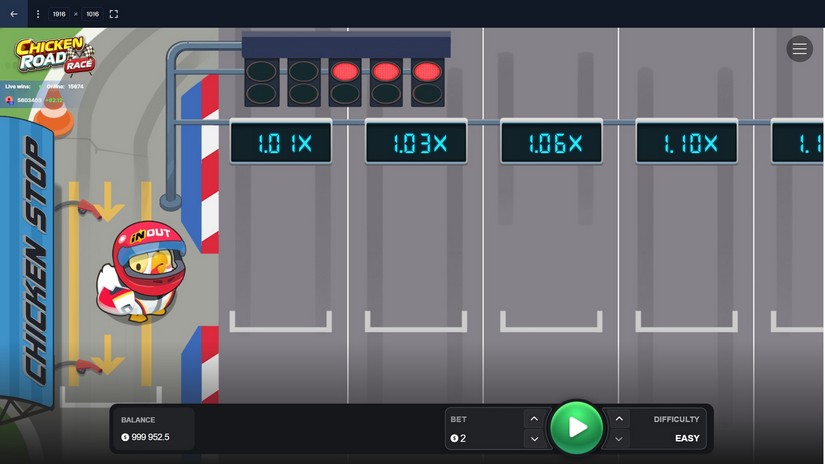This screenshot has width=825, height=464.
Task: Click the leftmost red starting light
Action: [x=345, y=72]
